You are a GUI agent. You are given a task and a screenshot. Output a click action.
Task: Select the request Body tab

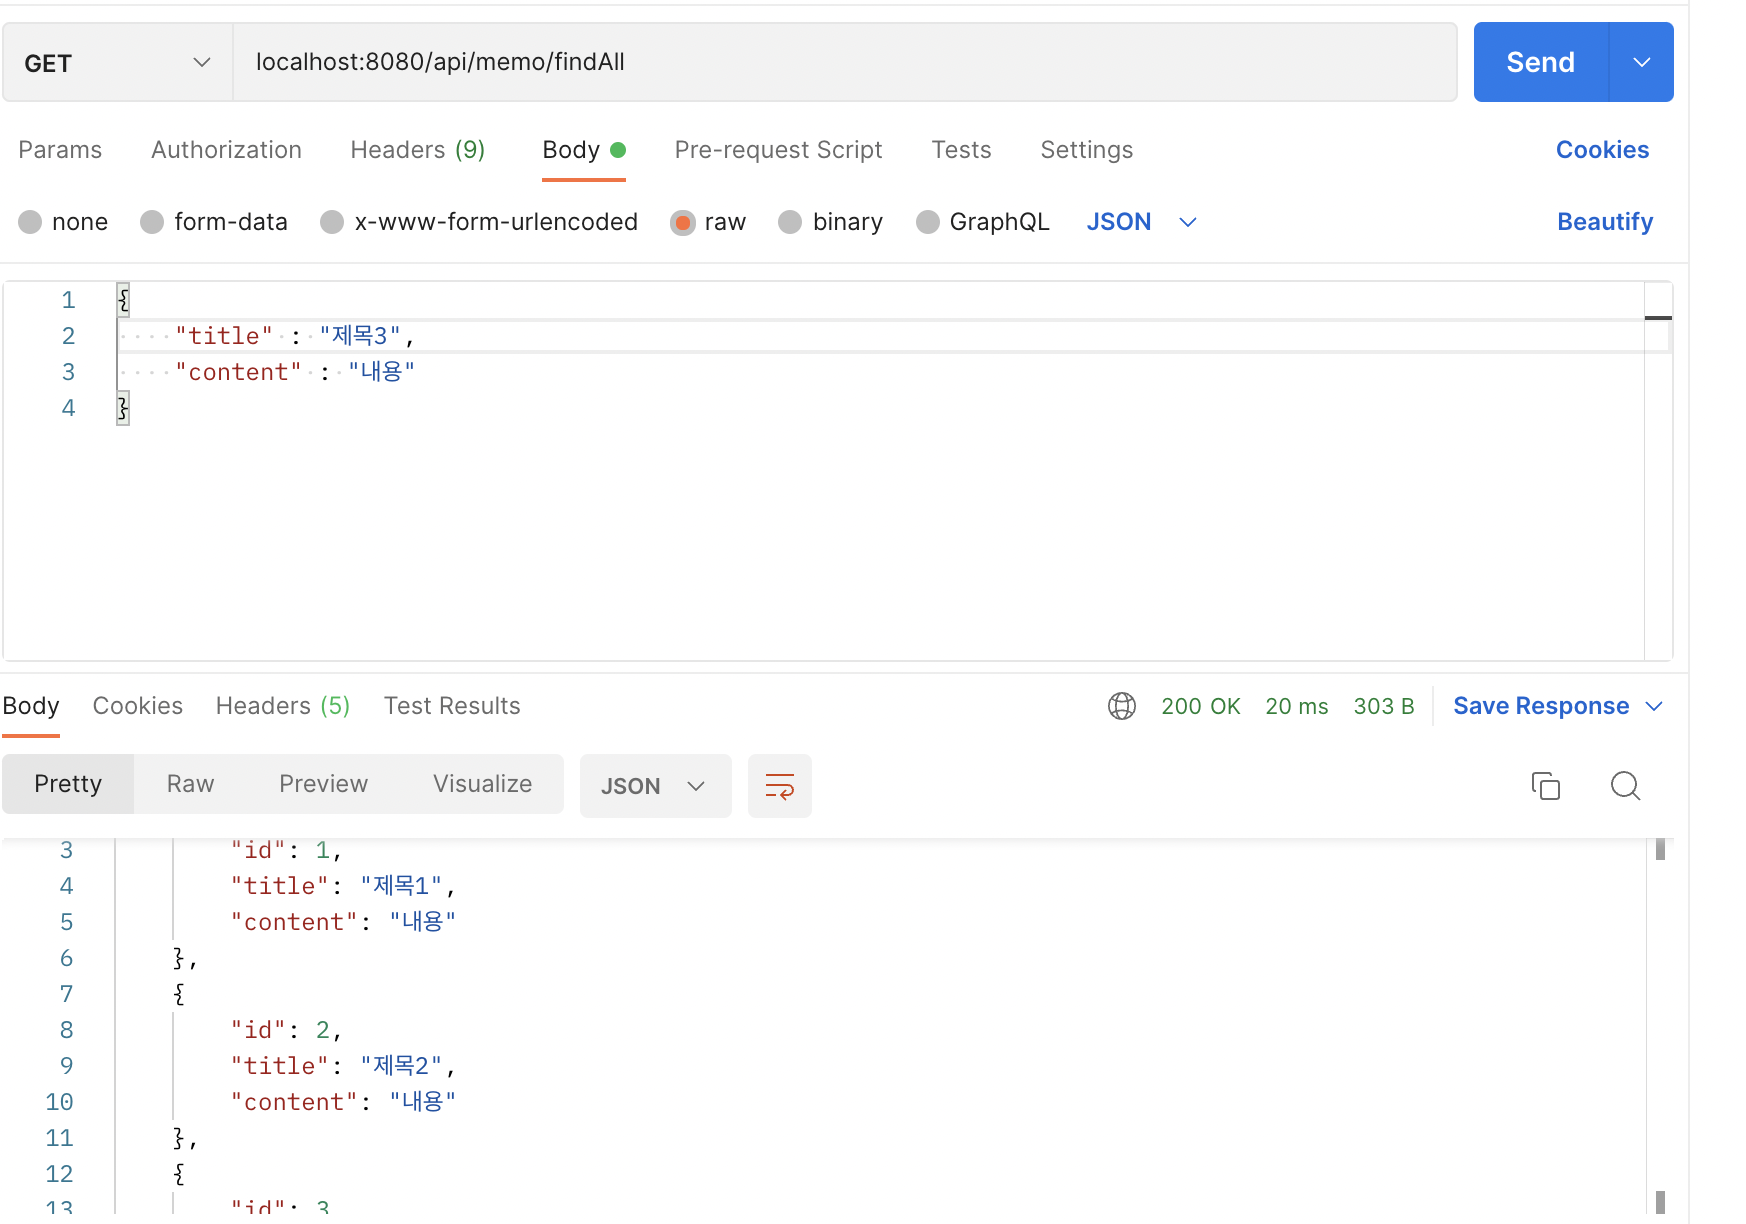[x=583, y=150]
